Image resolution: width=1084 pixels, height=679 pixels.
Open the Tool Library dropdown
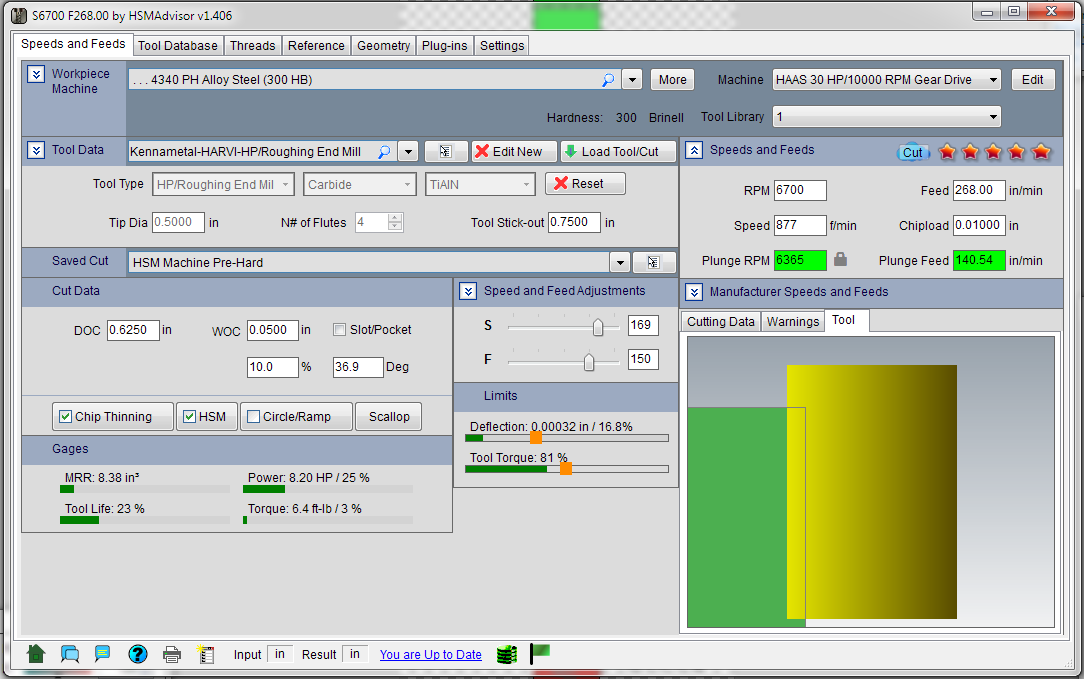tap(993, 117)
